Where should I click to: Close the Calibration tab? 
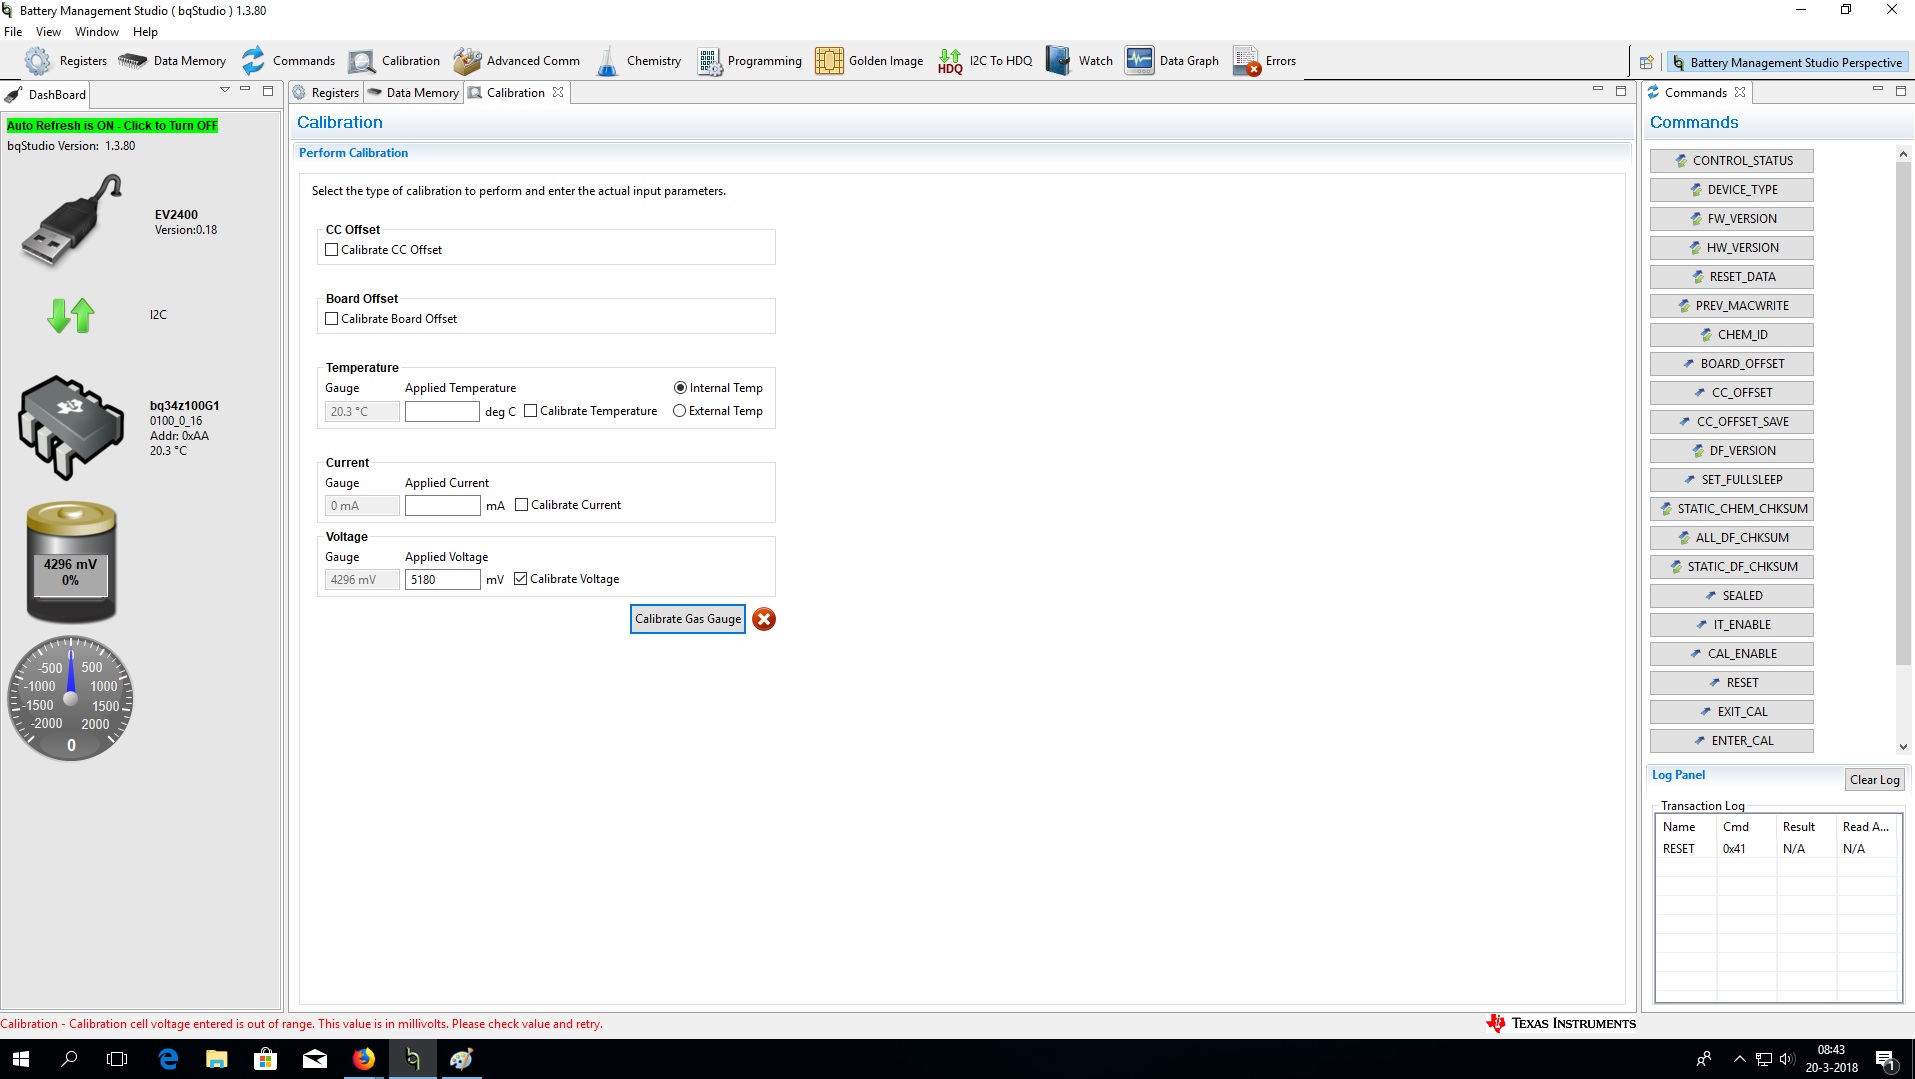[558, 93]
